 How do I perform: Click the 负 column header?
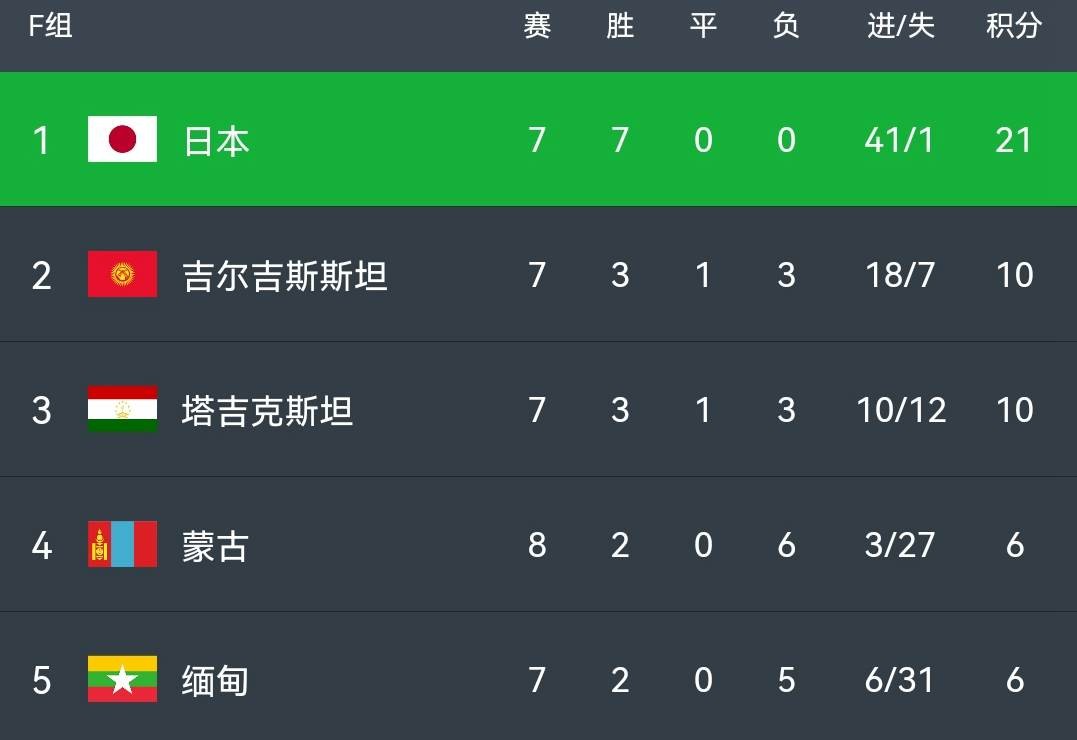click(786, 26)
